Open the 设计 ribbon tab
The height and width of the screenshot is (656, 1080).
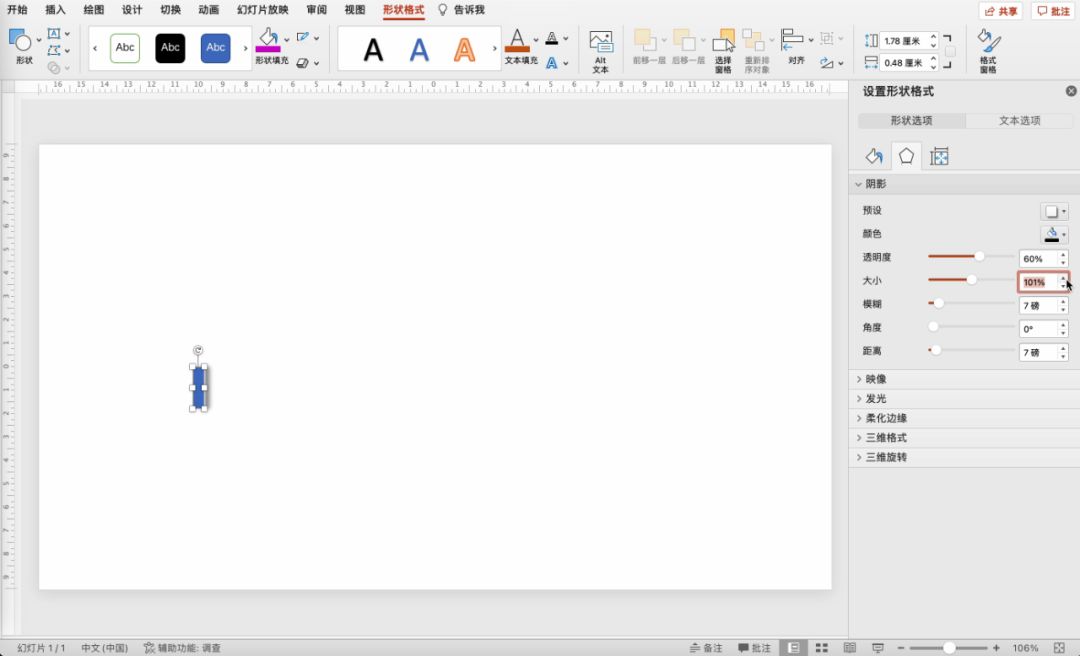[x=132, y=10]
